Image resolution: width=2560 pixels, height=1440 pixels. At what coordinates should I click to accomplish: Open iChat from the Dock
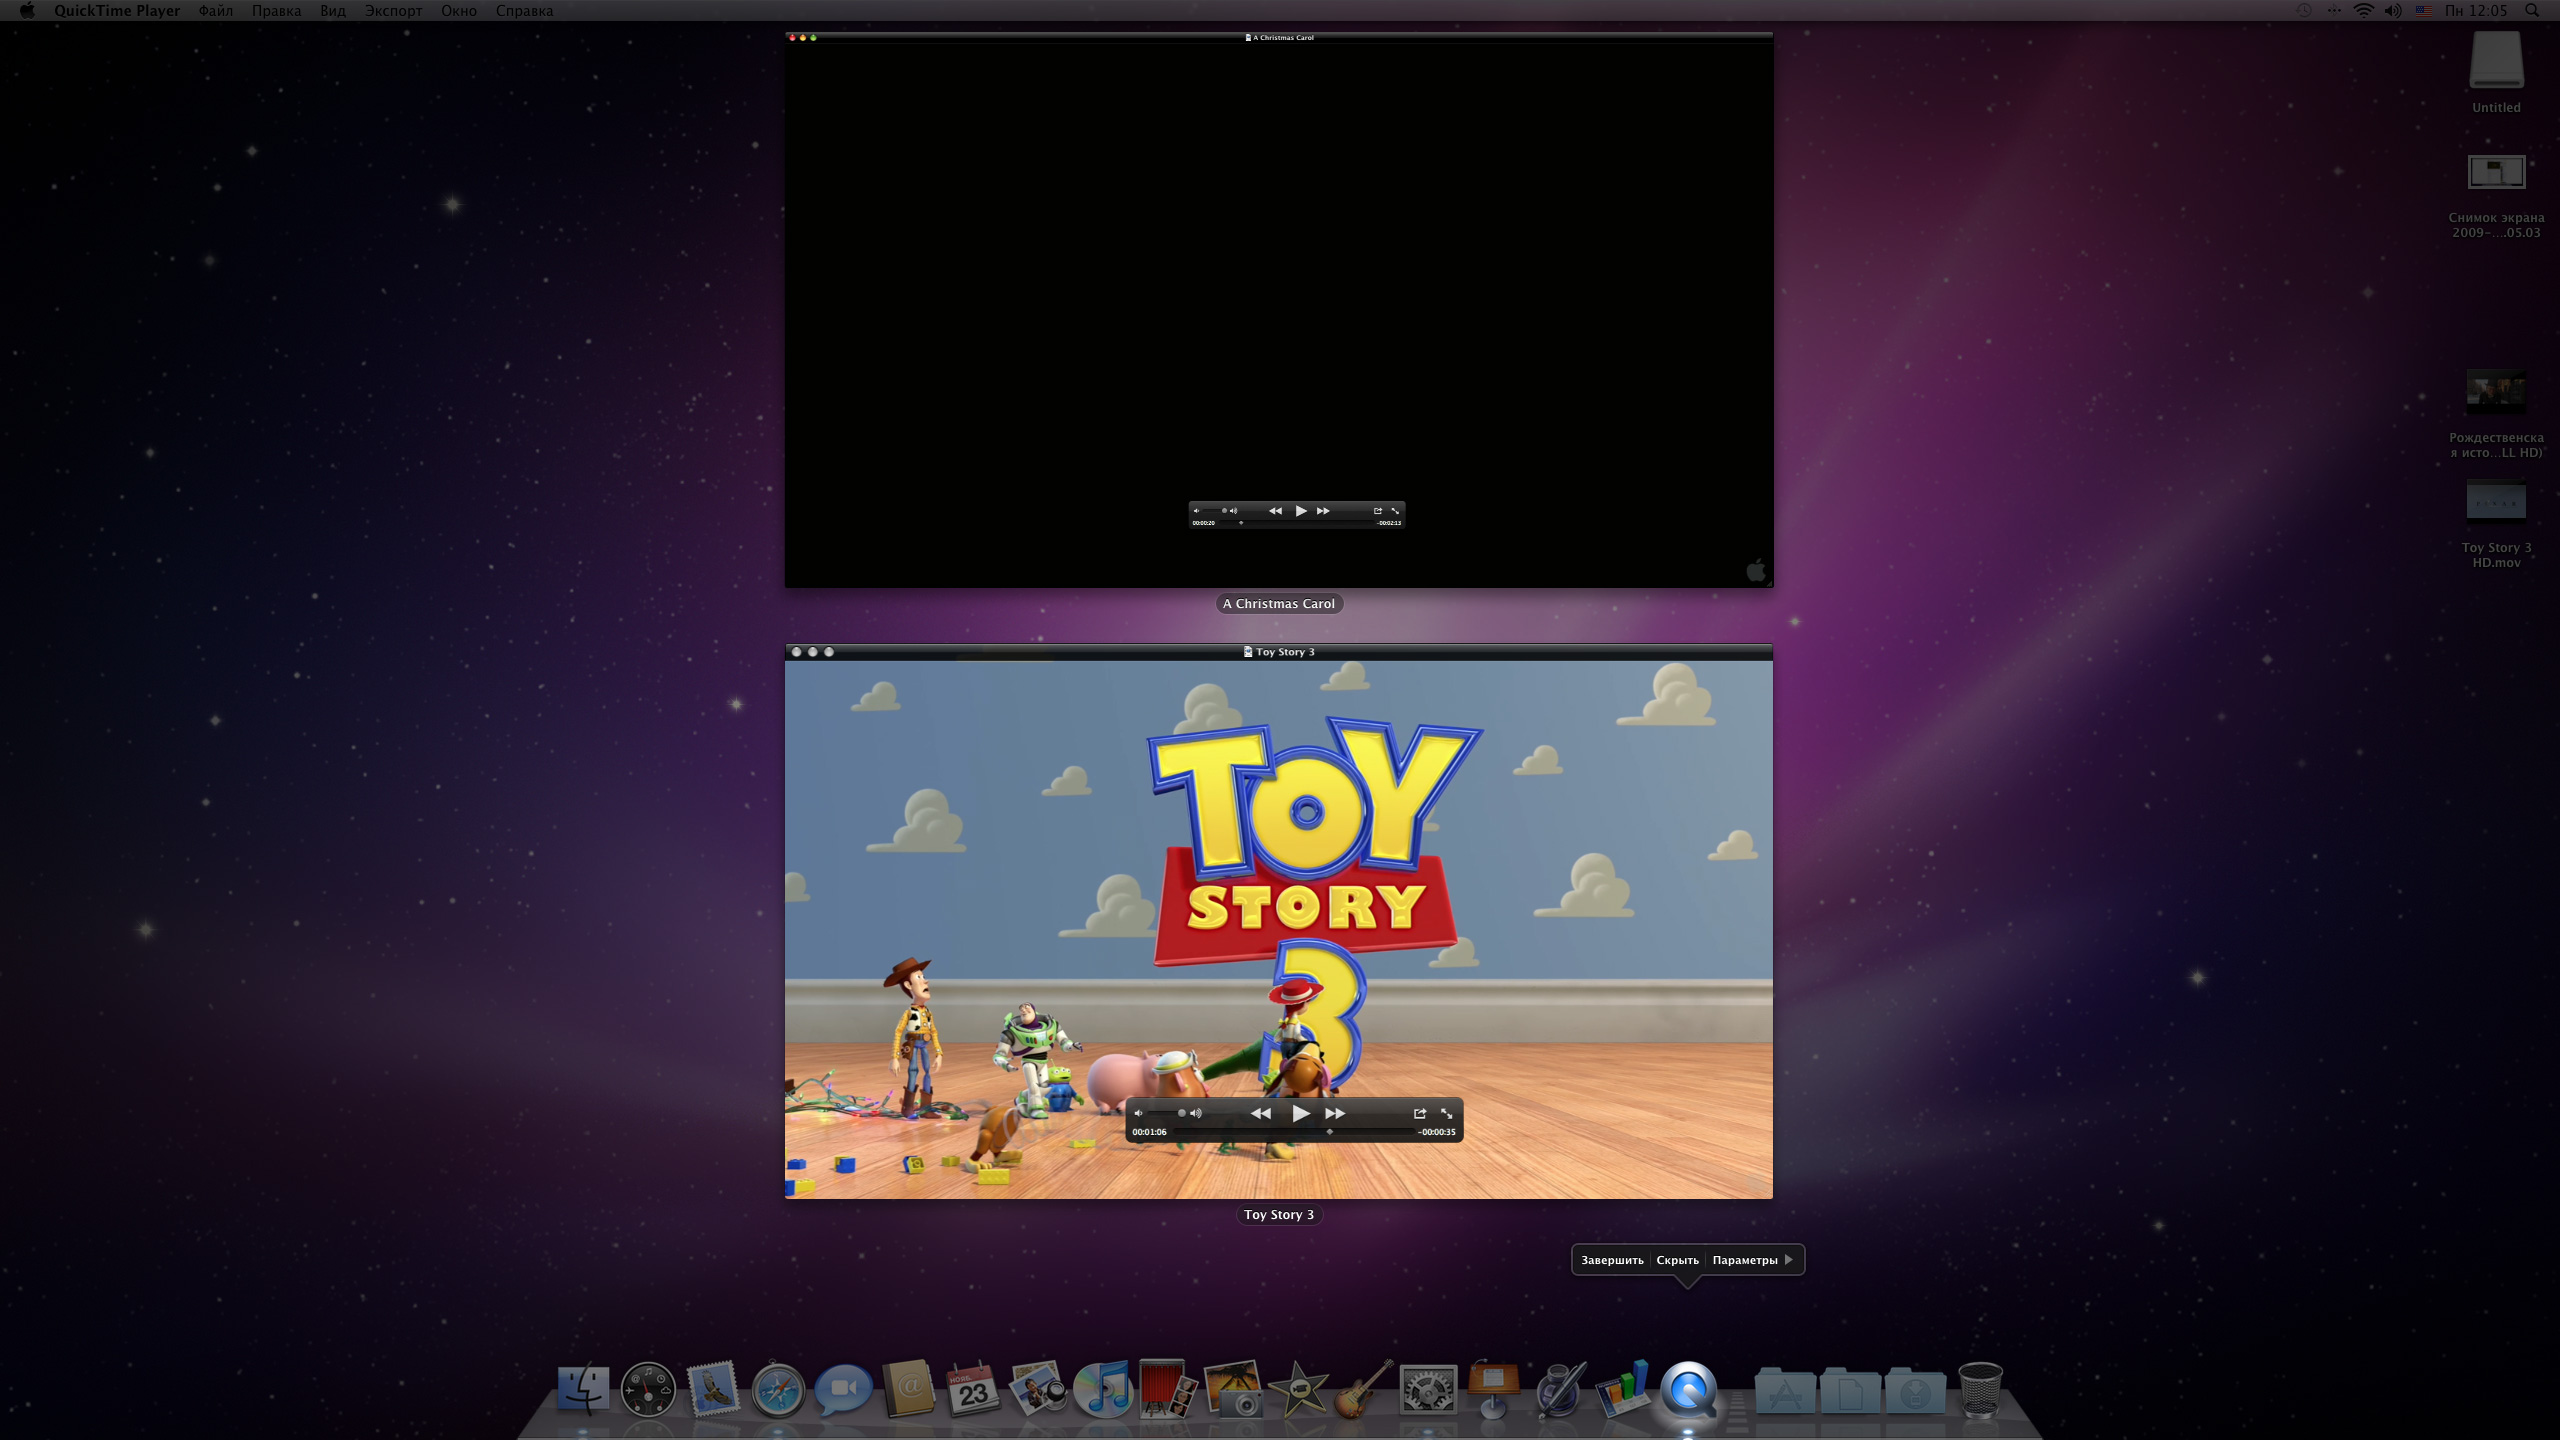coord(843,1388)
